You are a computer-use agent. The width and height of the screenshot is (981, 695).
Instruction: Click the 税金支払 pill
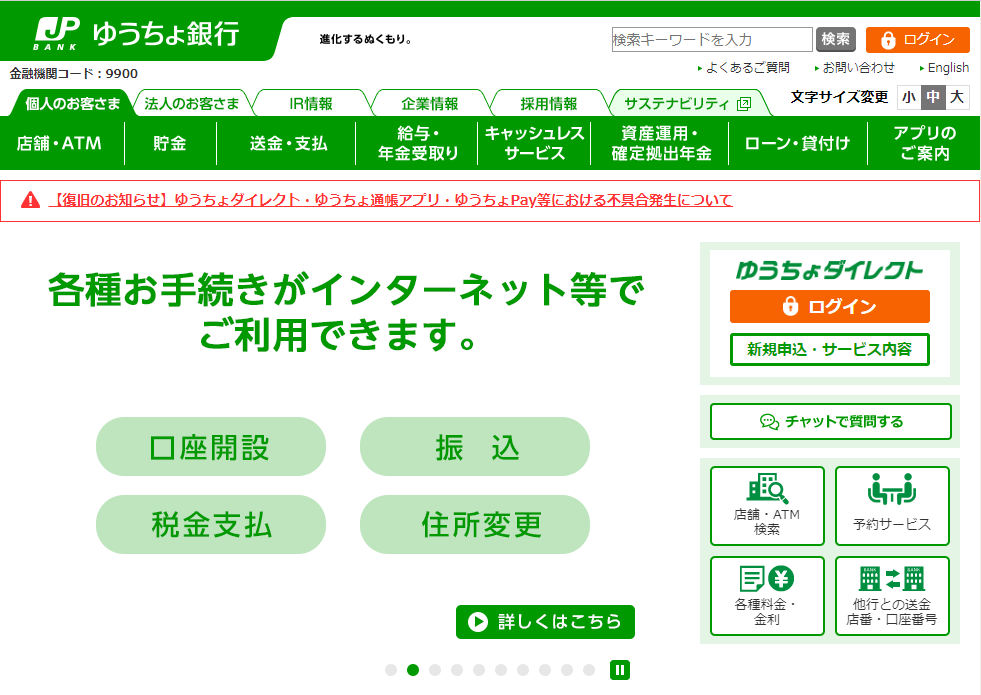(x=211, y=524)
